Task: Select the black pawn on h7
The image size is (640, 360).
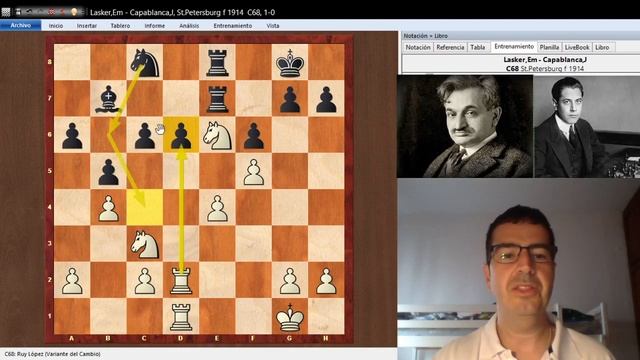Action: pyautogui.click(x=326, y=99)
